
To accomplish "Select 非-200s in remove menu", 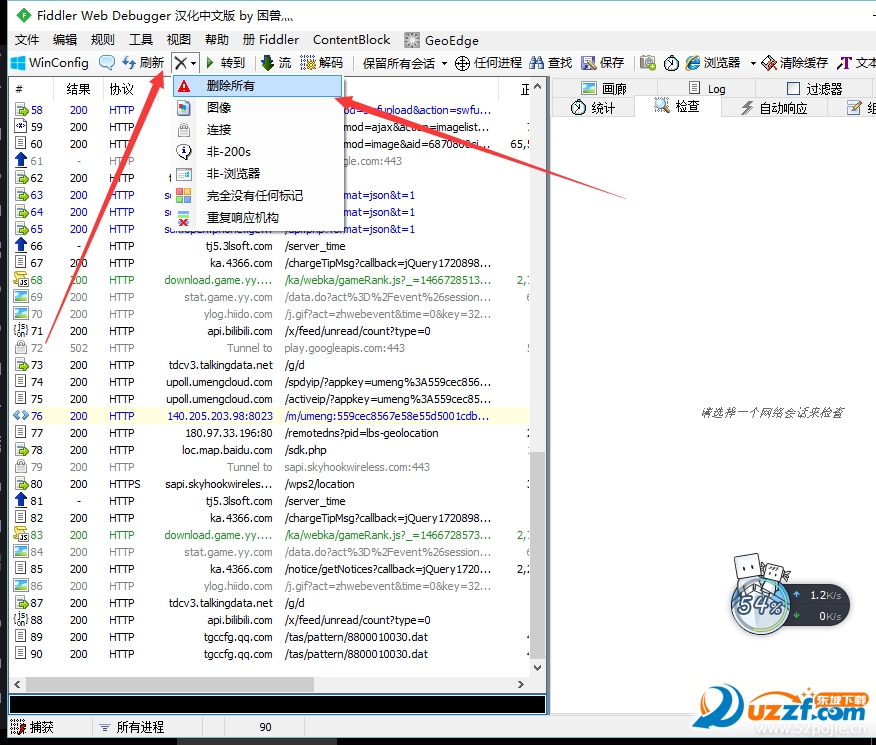I will coord(257,151).
